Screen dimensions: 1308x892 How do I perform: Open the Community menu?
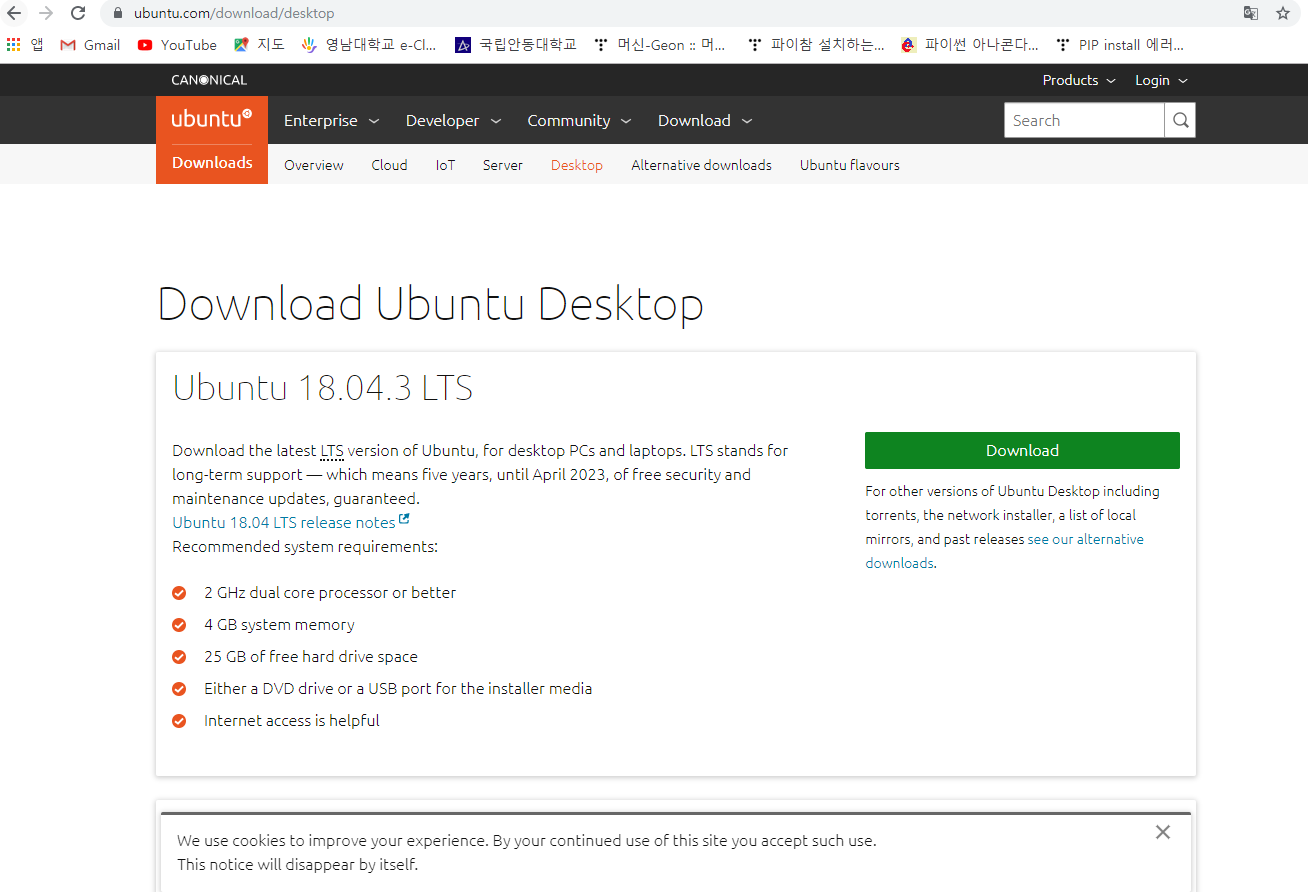[x=579, y=120]
